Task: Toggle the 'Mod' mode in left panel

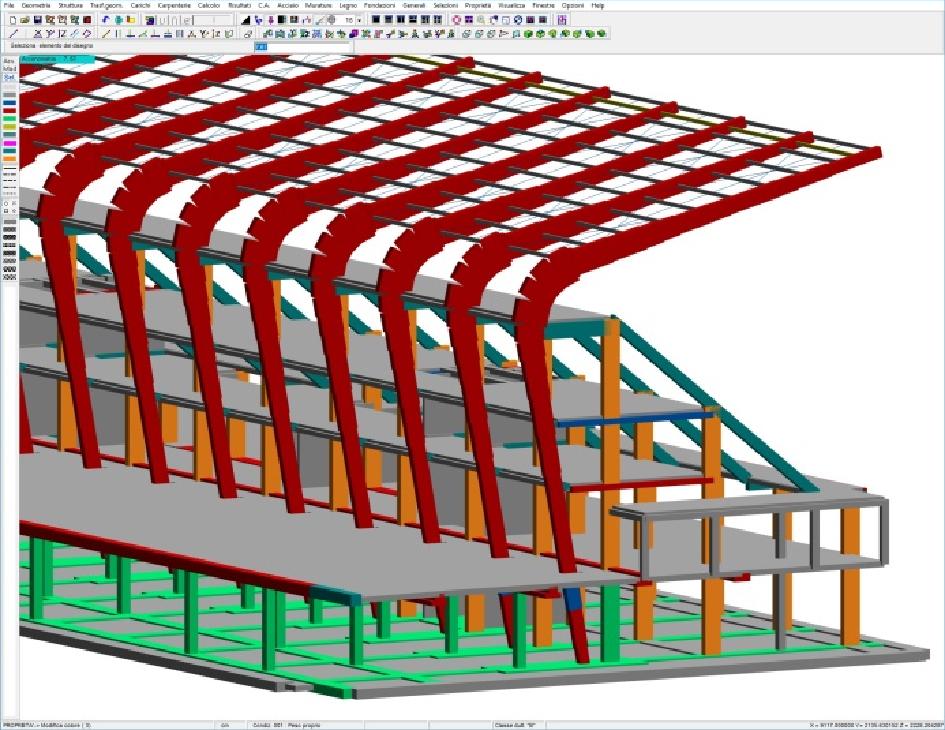Action: point(9,68)
